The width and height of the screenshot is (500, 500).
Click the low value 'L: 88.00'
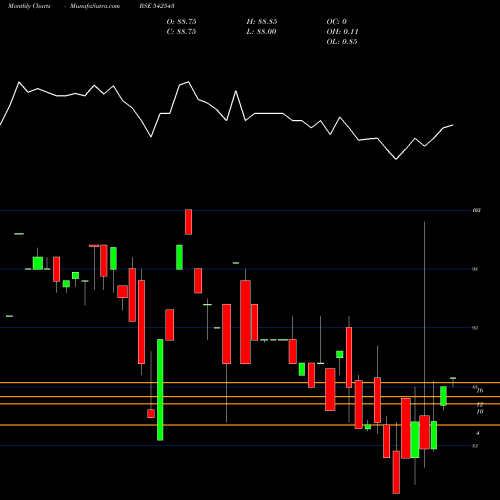tap(262, 32)
